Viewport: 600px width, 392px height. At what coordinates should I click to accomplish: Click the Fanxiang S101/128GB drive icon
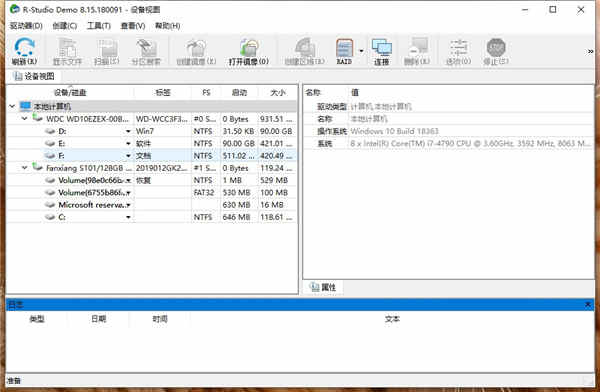[38, 167]
